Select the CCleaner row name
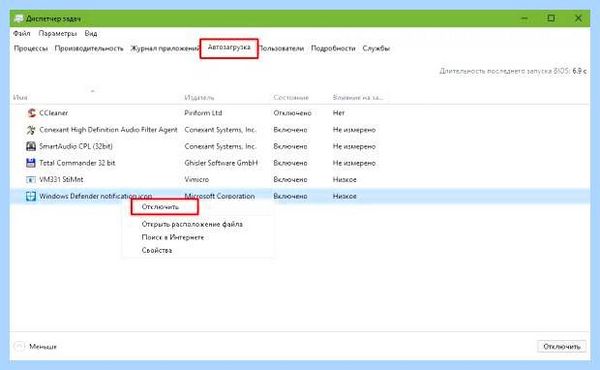The height and width of the screenshot is (370, 600). pos(54,113)
